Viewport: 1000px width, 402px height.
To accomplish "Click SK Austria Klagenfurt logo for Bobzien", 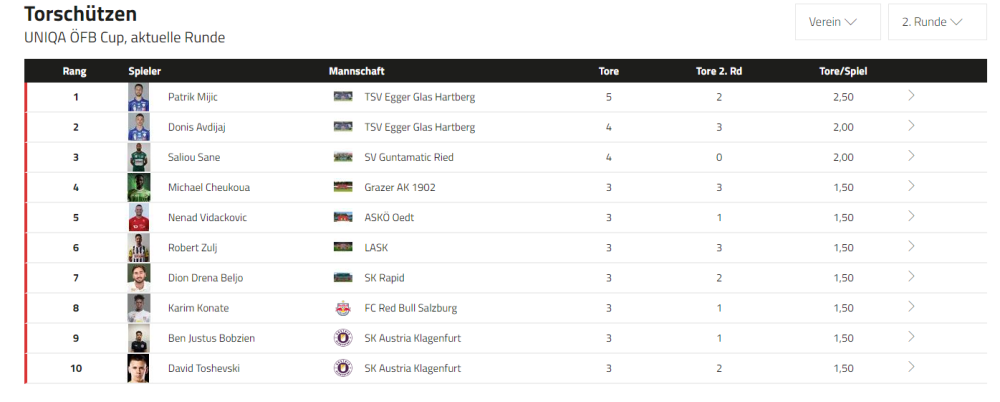I will (343, 338).
